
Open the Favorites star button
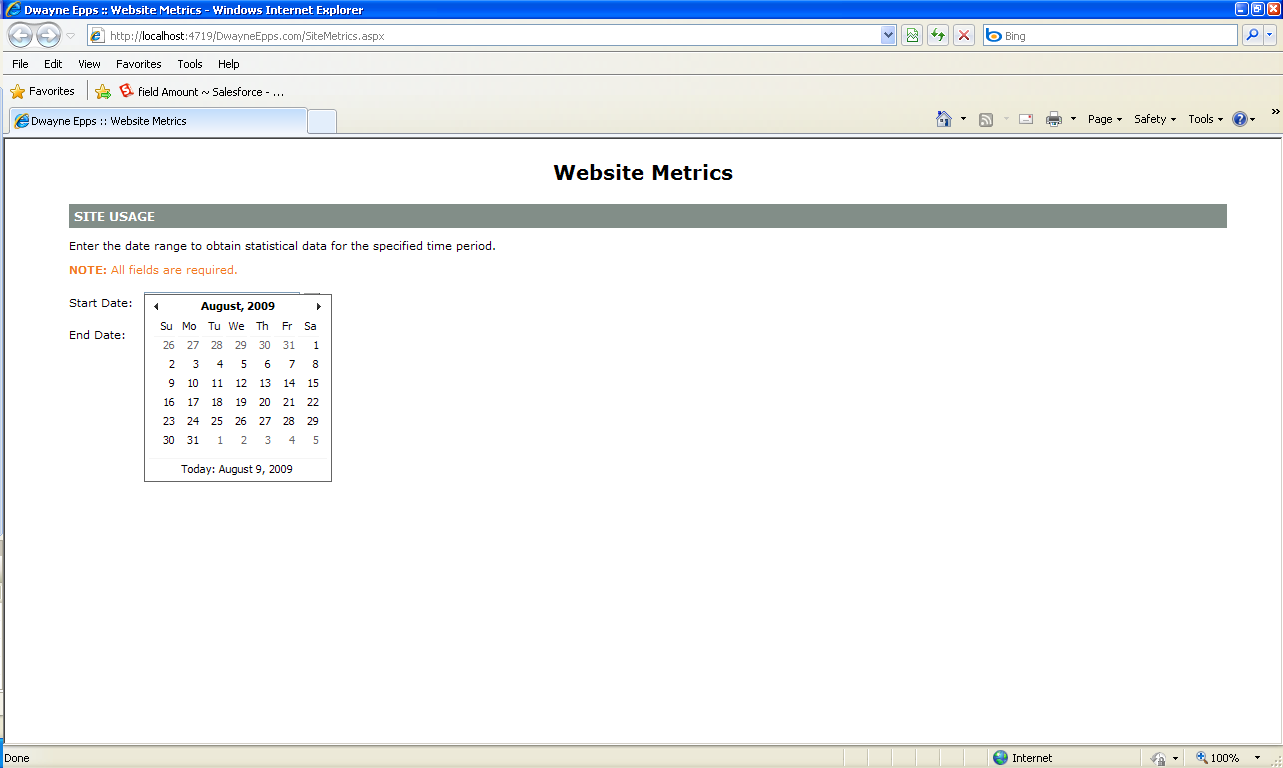42,91
